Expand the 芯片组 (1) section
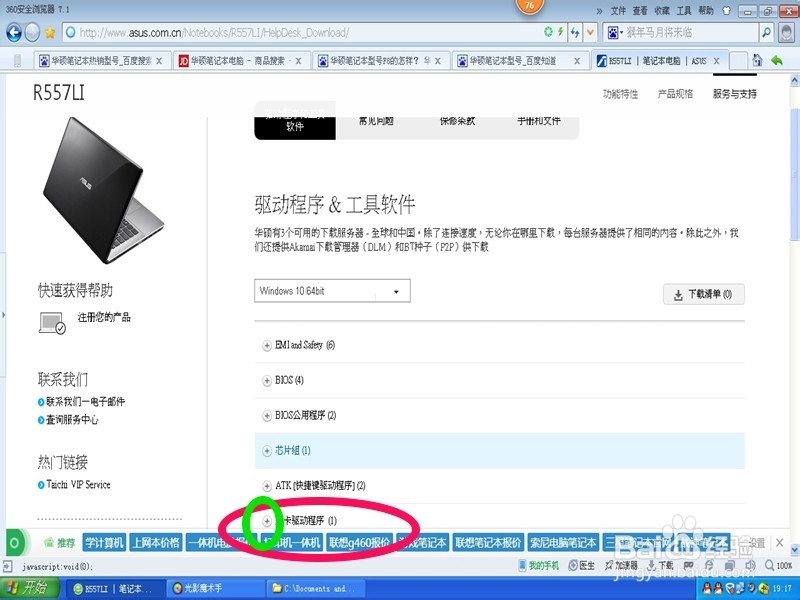The height and width of the screenshot is (600, 800). point(267,451)
